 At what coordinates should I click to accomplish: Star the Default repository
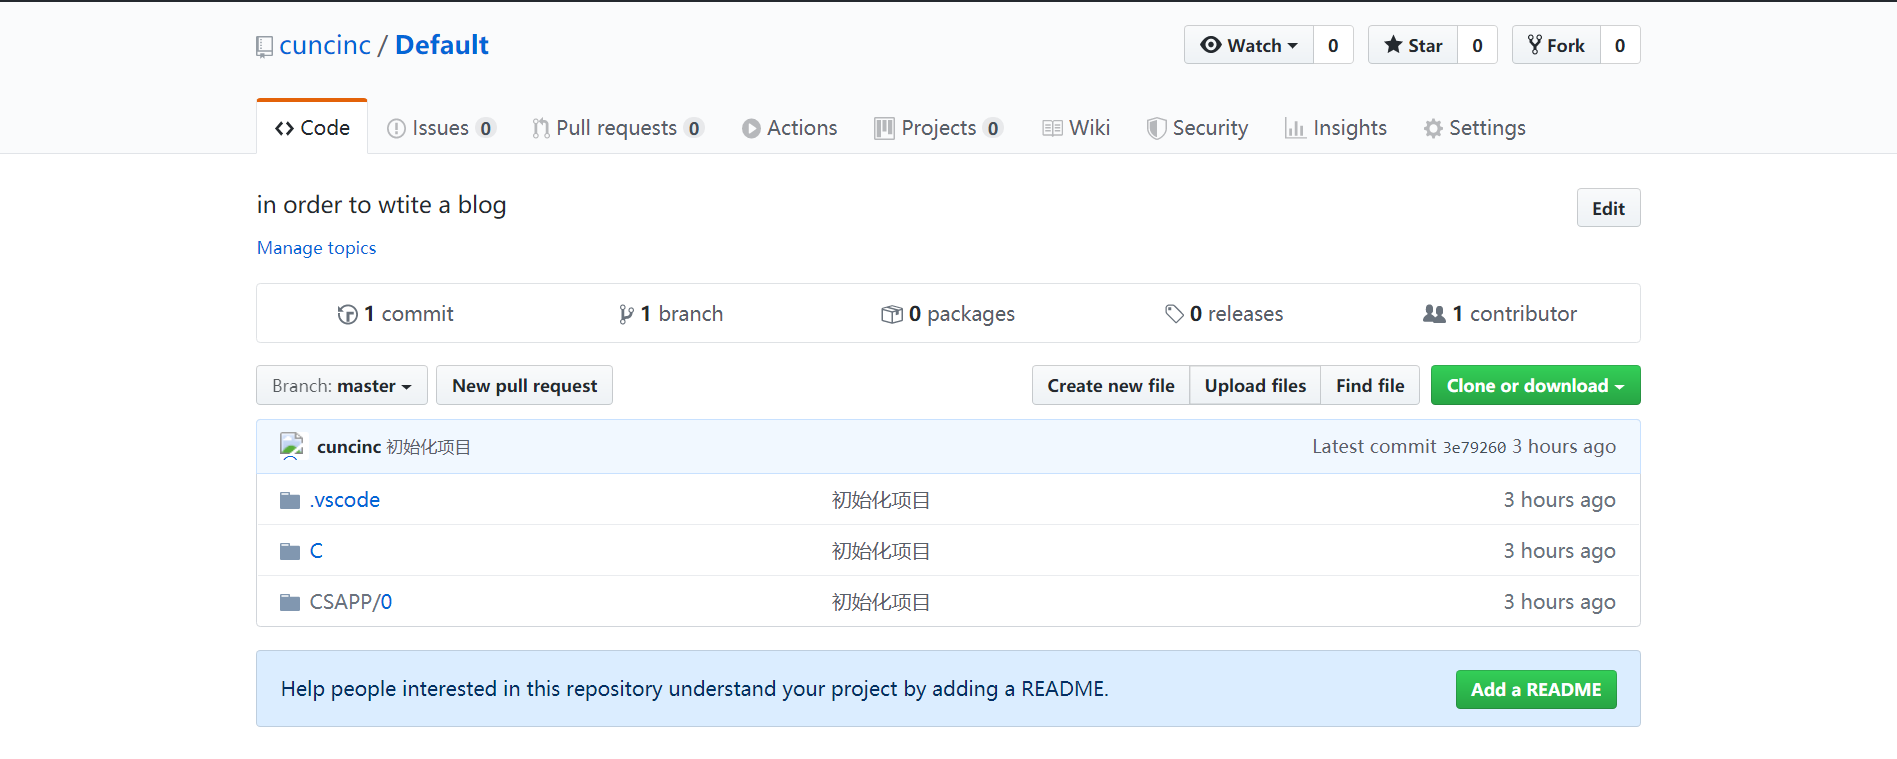[1412, 45]
